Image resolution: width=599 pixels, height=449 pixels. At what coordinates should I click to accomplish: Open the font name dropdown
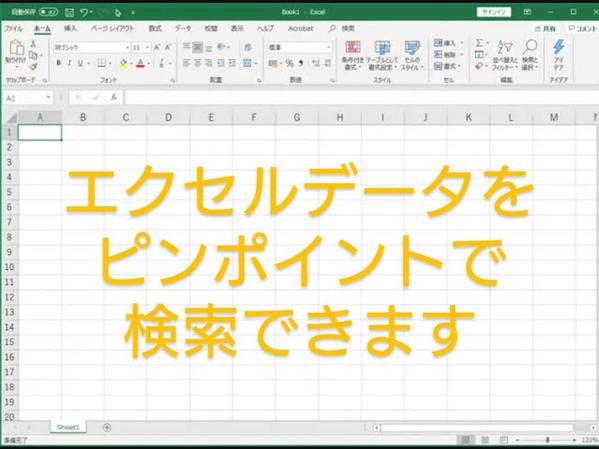tap(127, 48)
